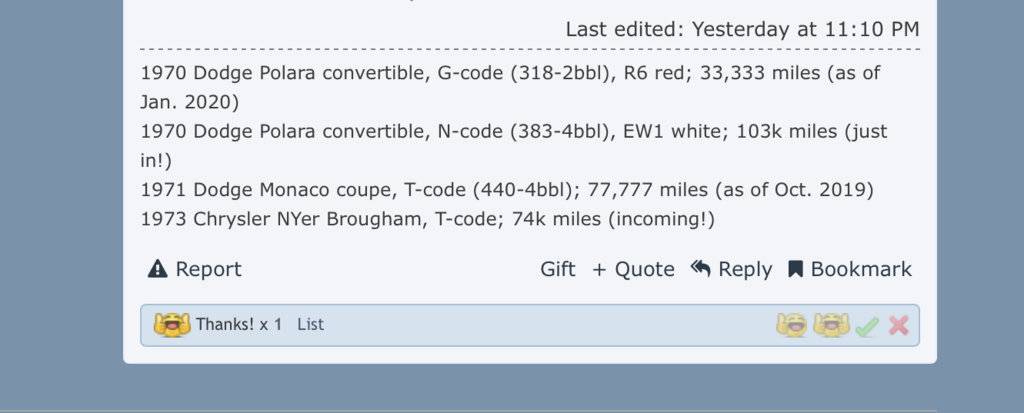Click the Last edited timestamp text
Image resolution: width=1024 pixels, height=413 pixels.
coord(742,29)
